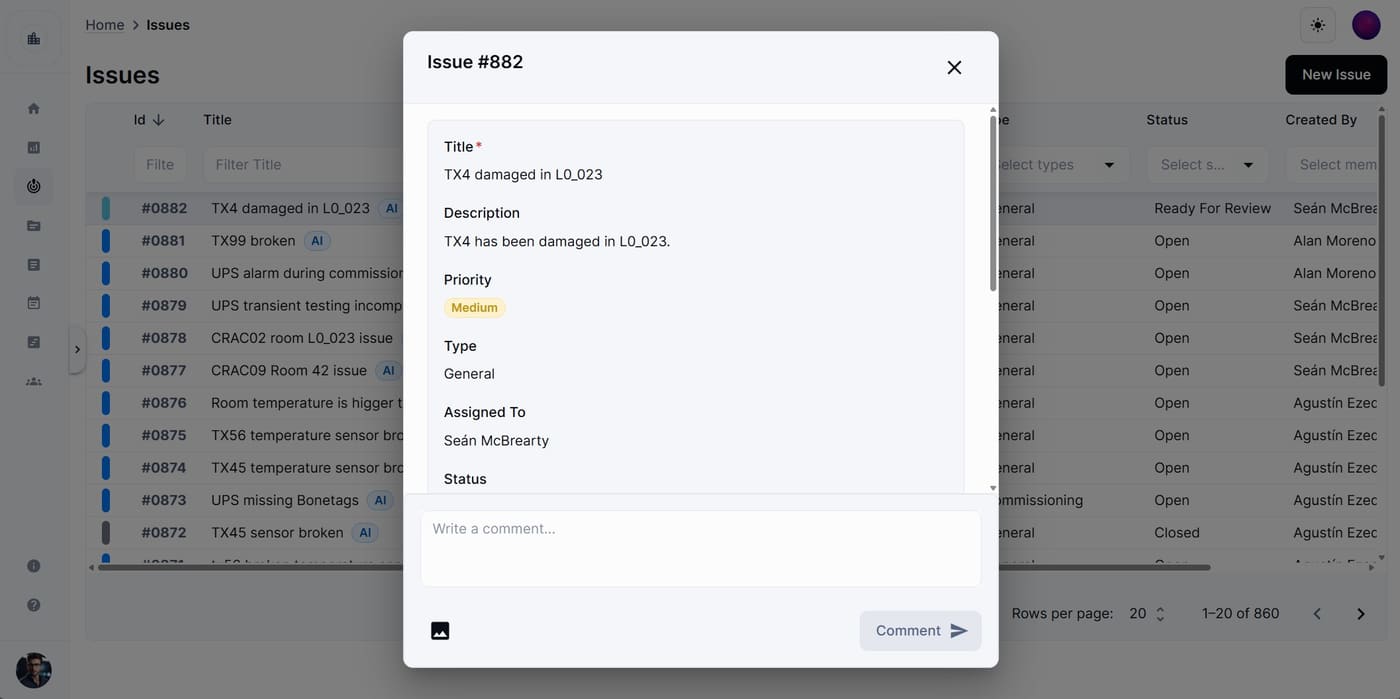Open the home icon in sidebar
1400x699 pixels.
point(34,108)
